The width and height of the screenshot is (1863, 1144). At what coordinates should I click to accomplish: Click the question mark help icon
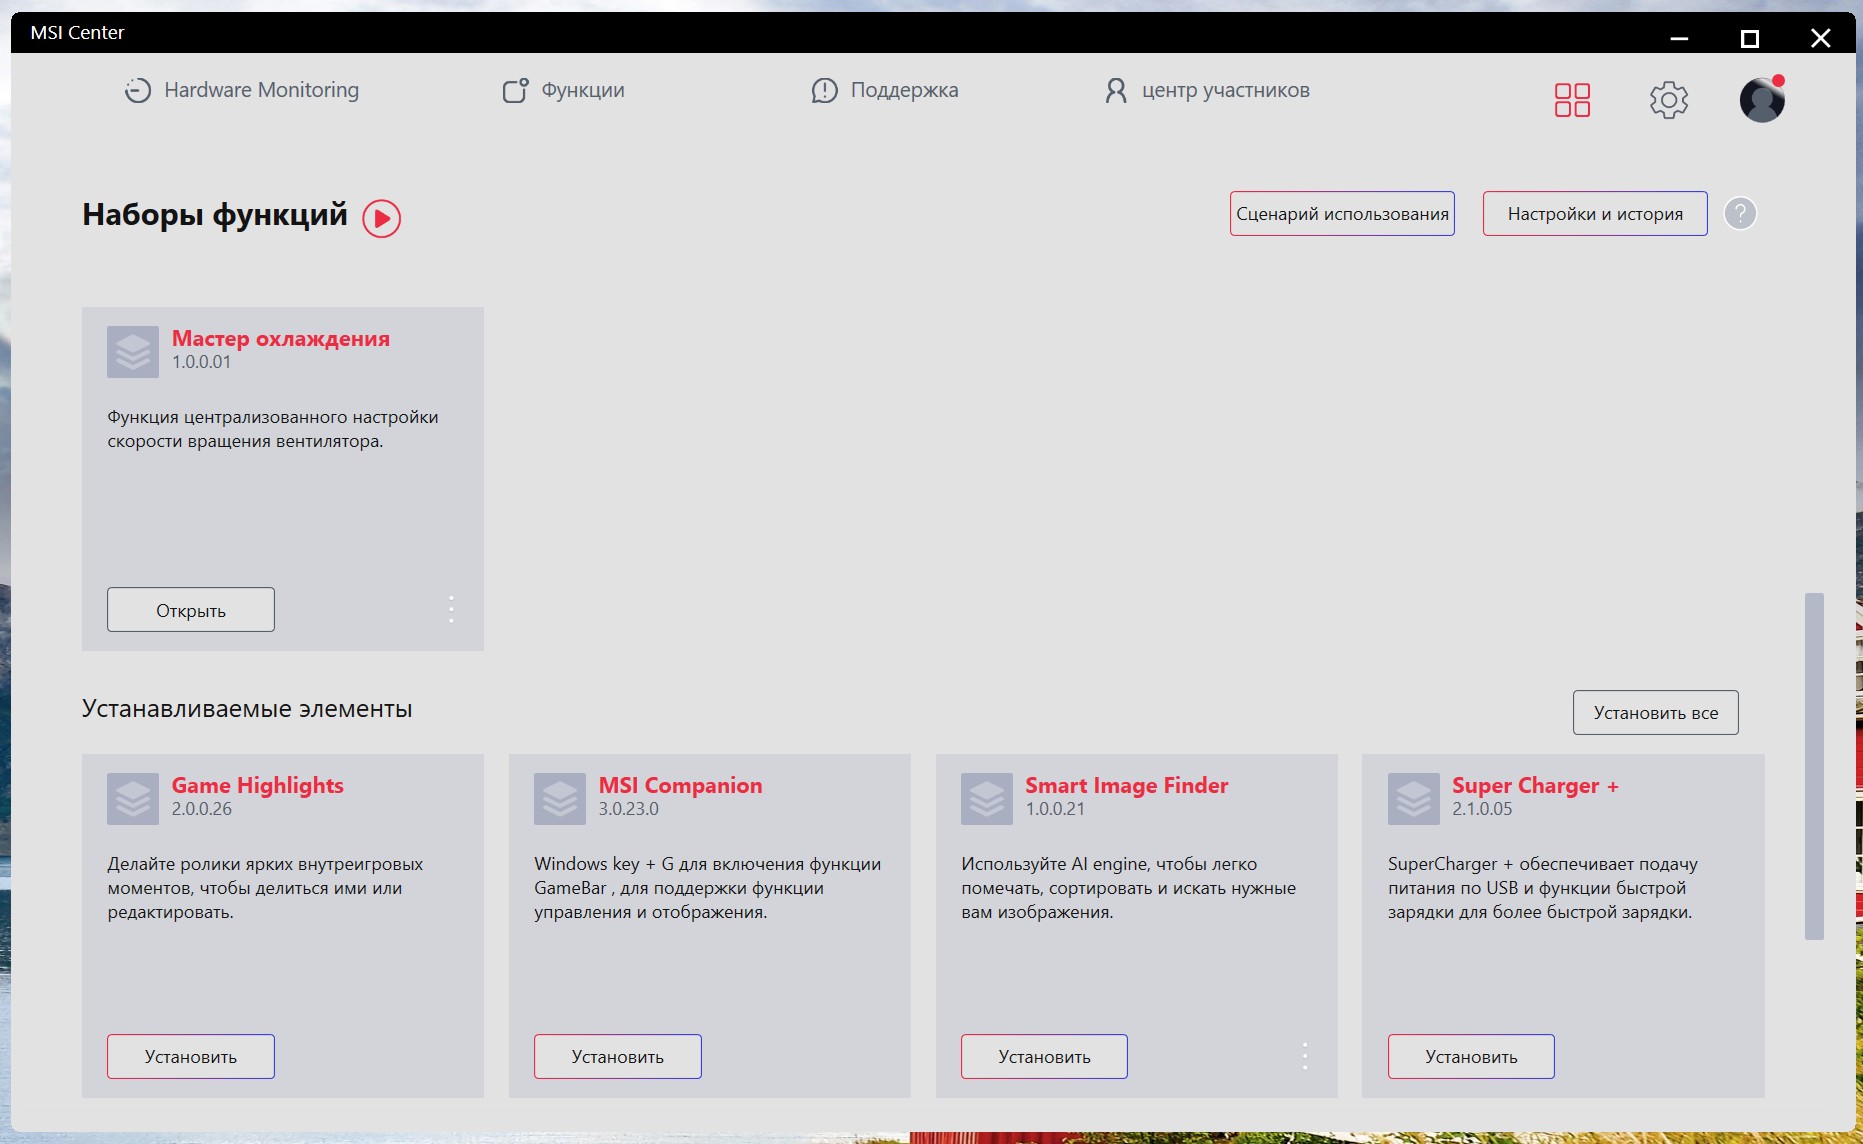point(1740,213)
